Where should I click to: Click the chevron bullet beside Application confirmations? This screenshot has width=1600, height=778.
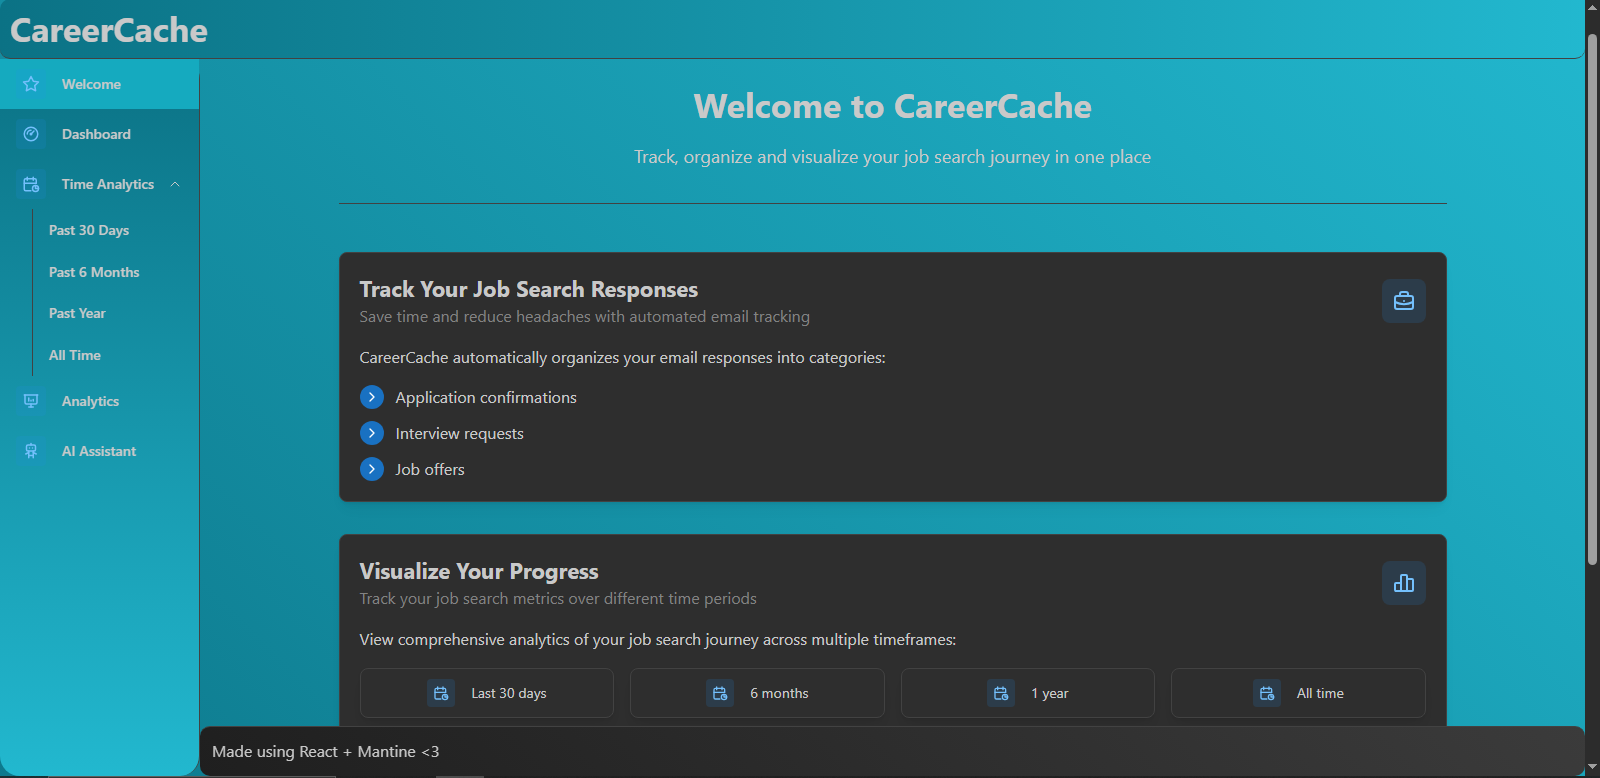point(372,397)
